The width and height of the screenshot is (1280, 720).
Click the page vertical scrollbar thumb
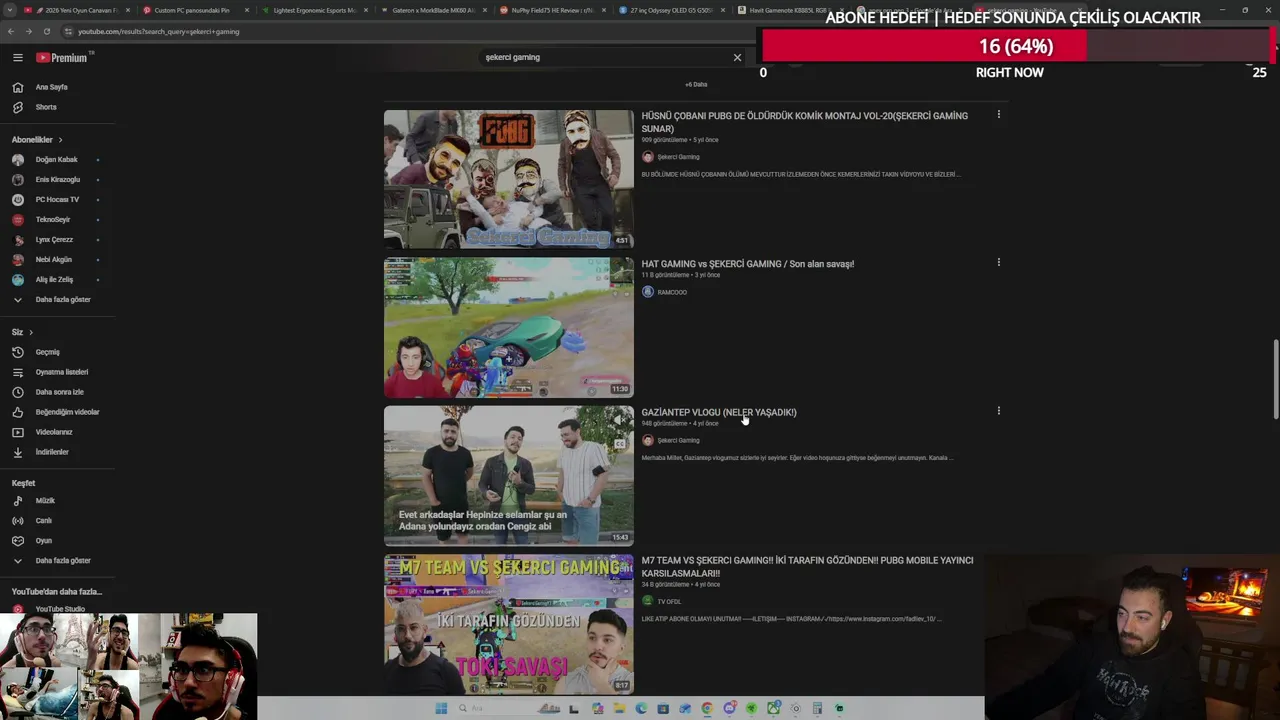(1275, 380)
